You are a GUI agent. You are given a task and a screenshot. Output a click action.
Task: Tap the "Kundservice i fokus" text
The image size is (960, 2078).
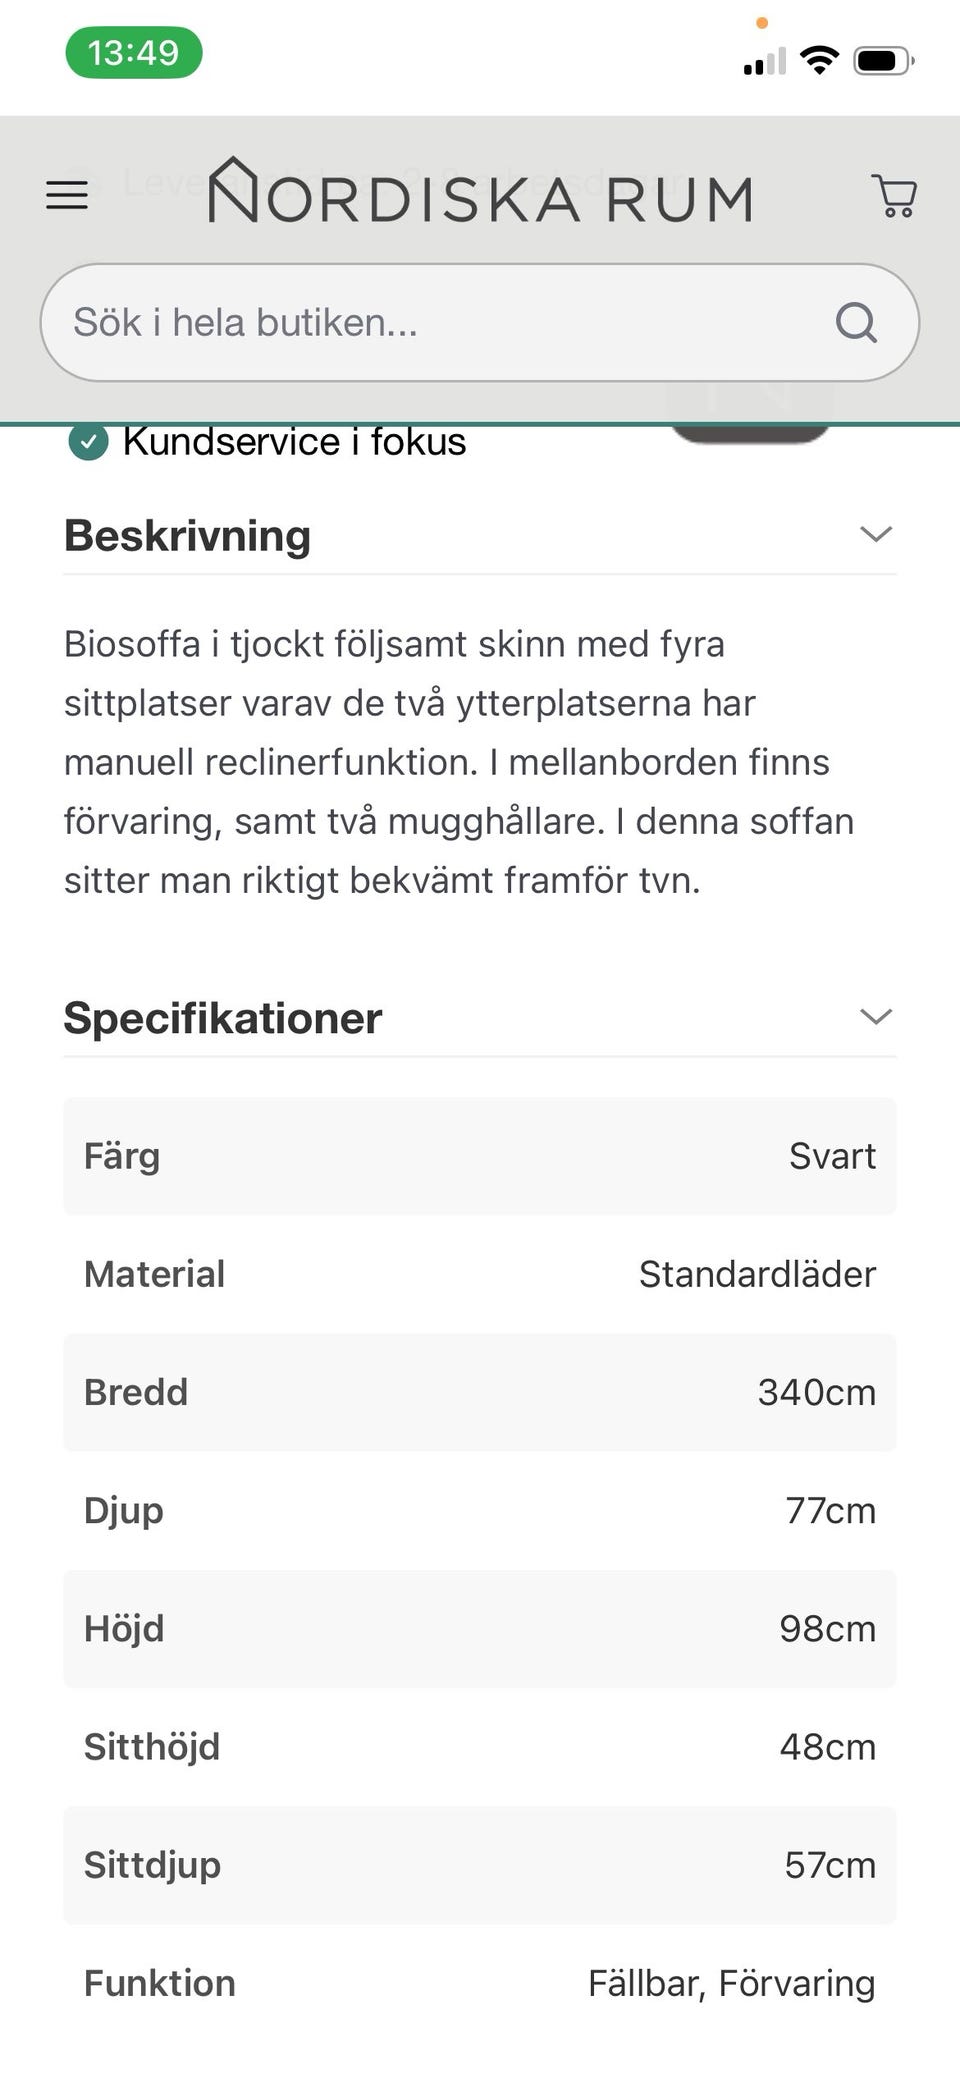(x=294, y=442)
